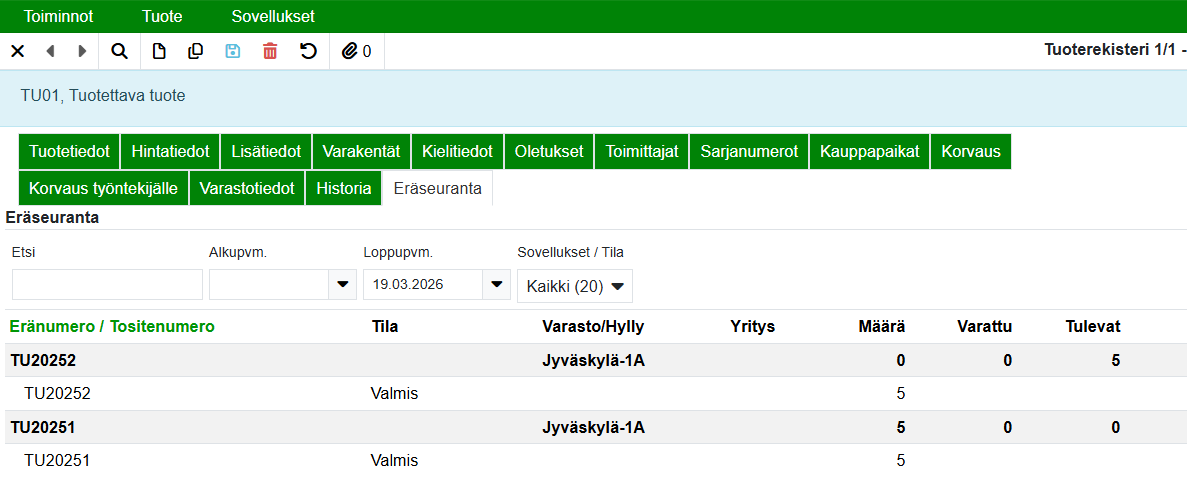Image resolution: width=1187 pixels, height=477 pixels.
Task: Go to next record arrow
Action: pyautogui.click(x=82, y=51)
